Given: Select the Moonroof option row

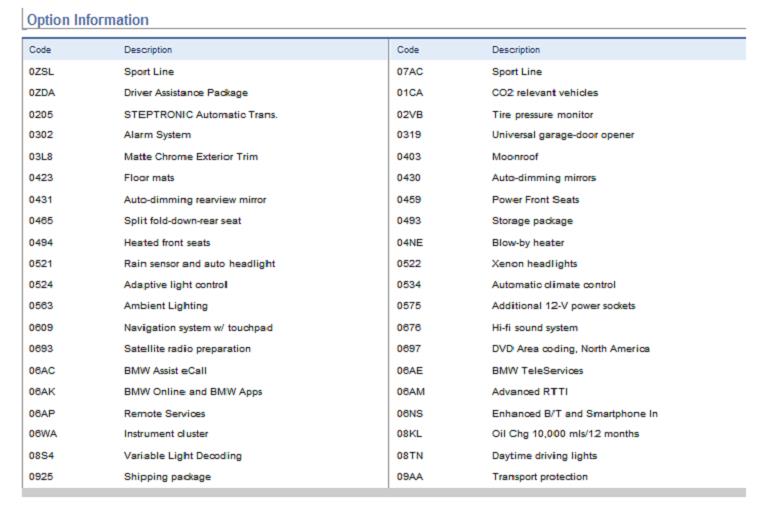Looking at the screenshot, I should (x=516, y=157).
